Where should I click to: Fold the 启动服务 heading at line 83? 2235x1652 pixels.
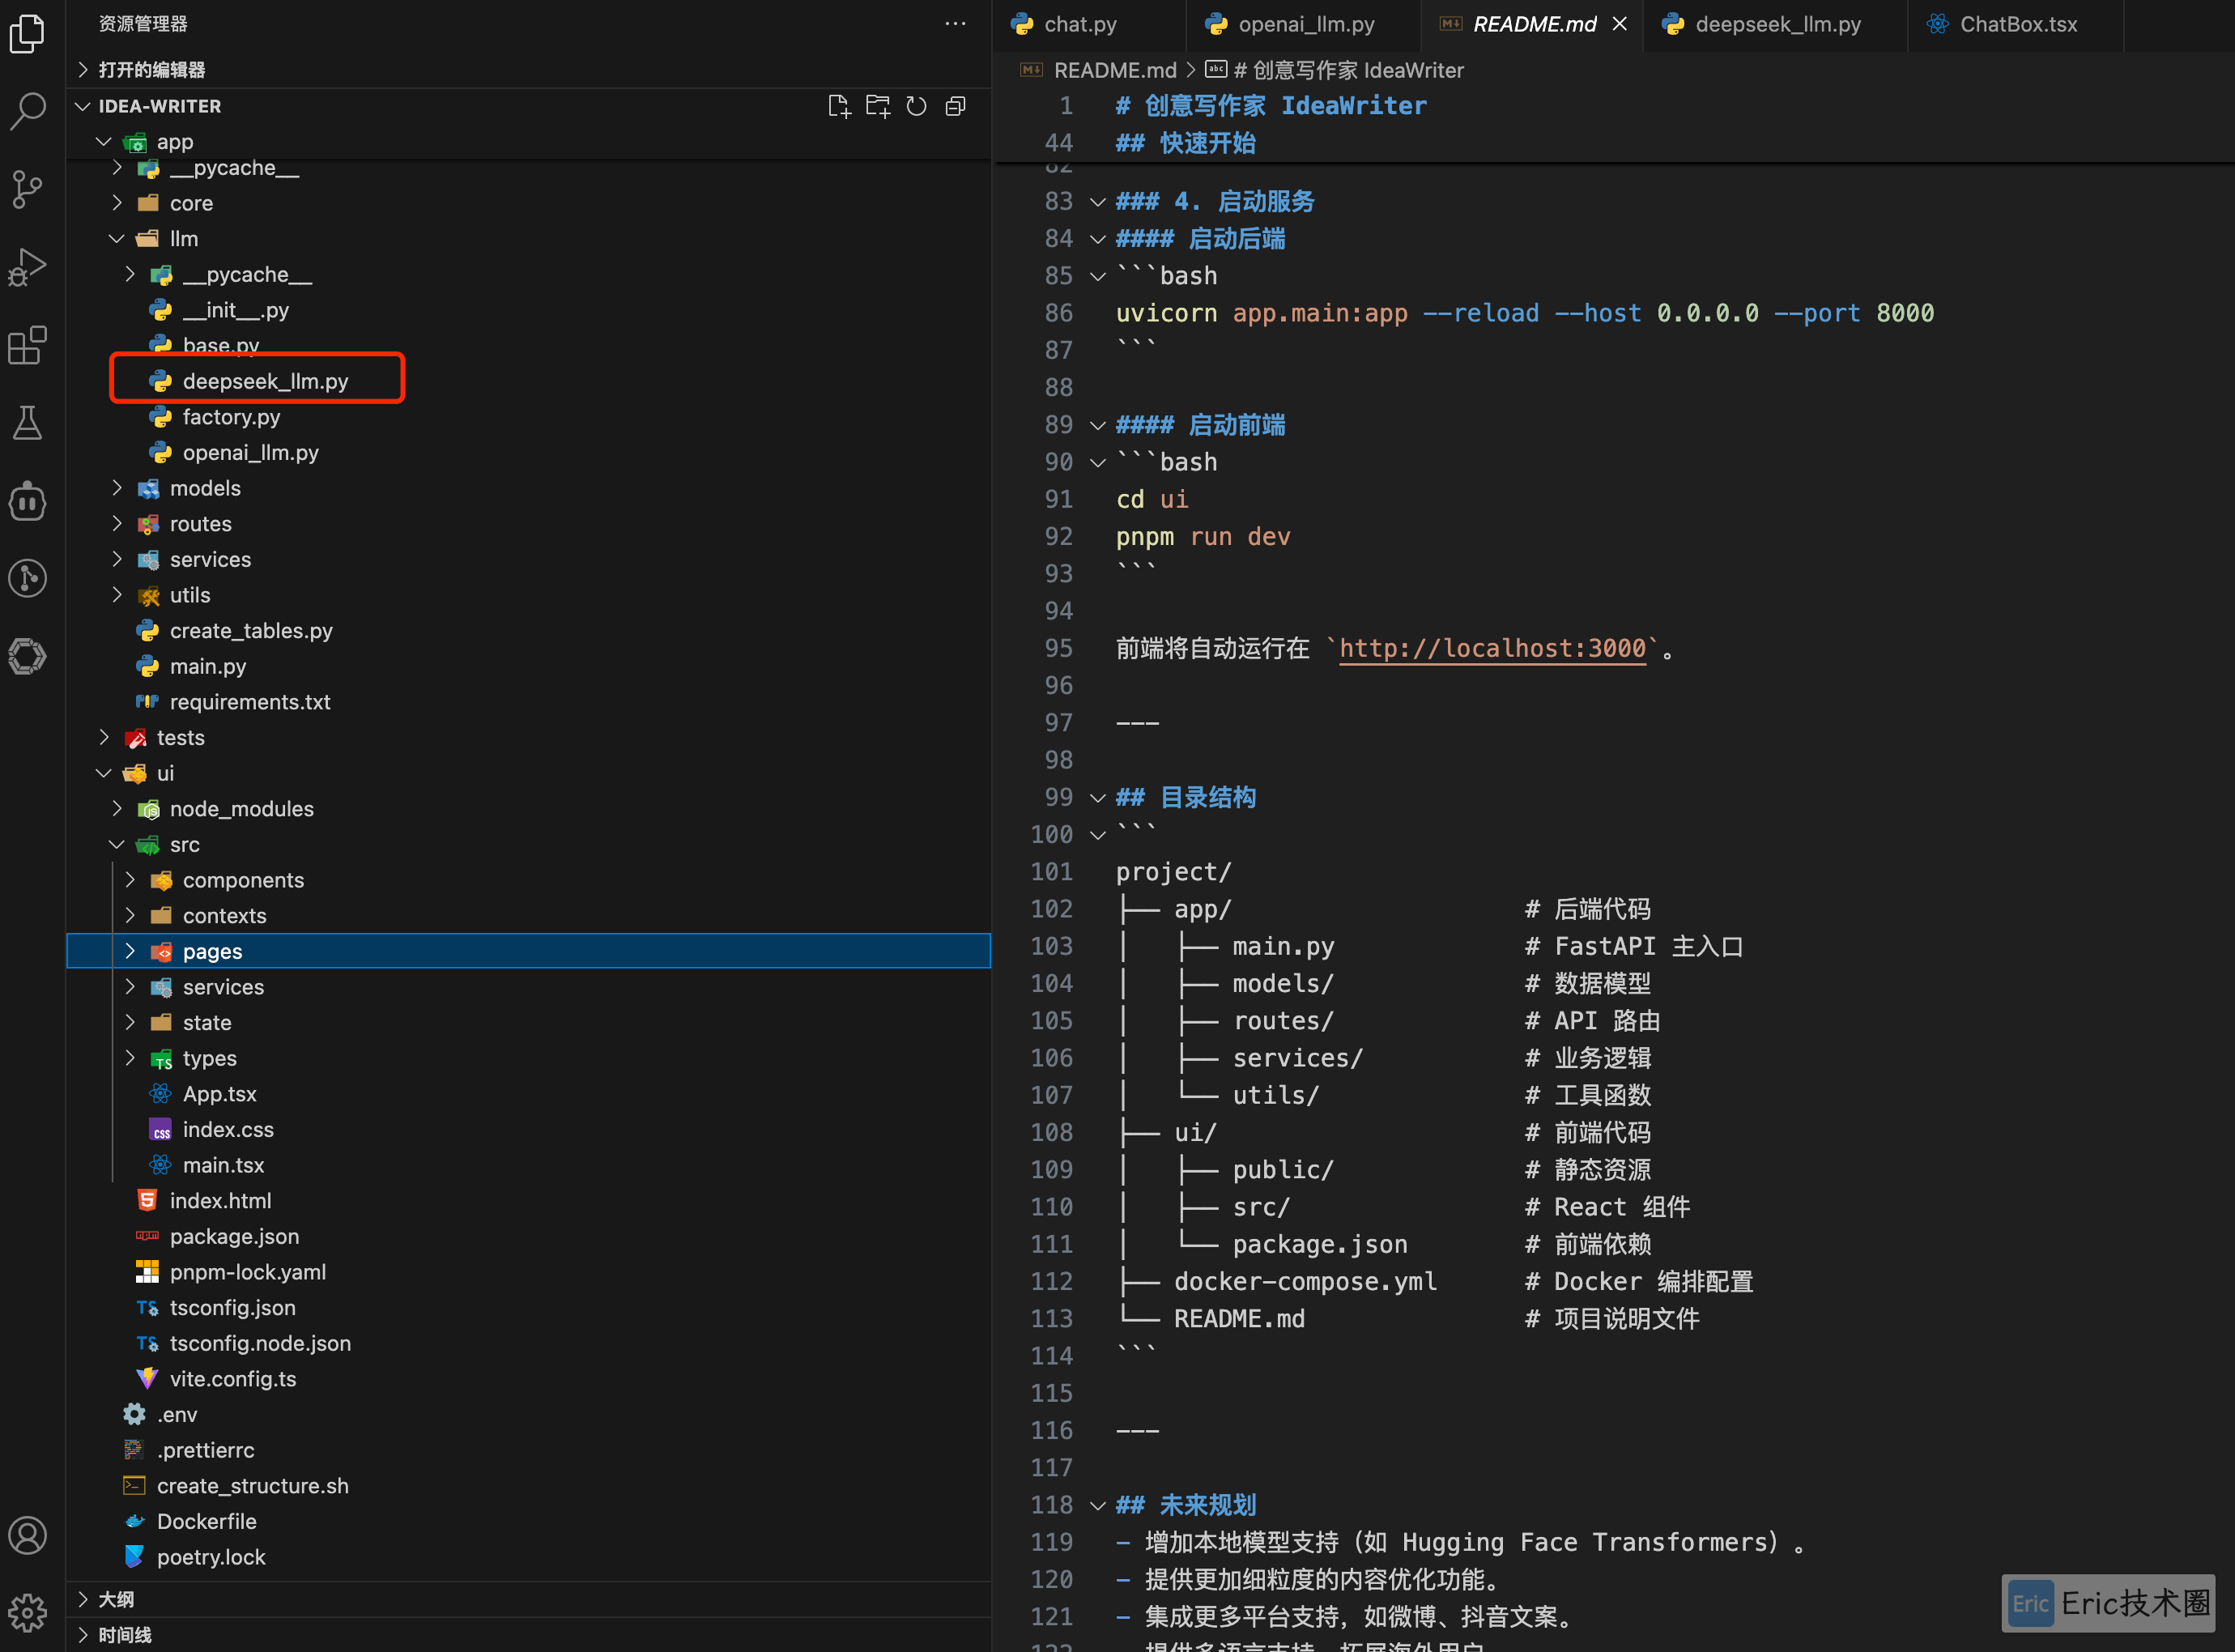(1097, 202)
